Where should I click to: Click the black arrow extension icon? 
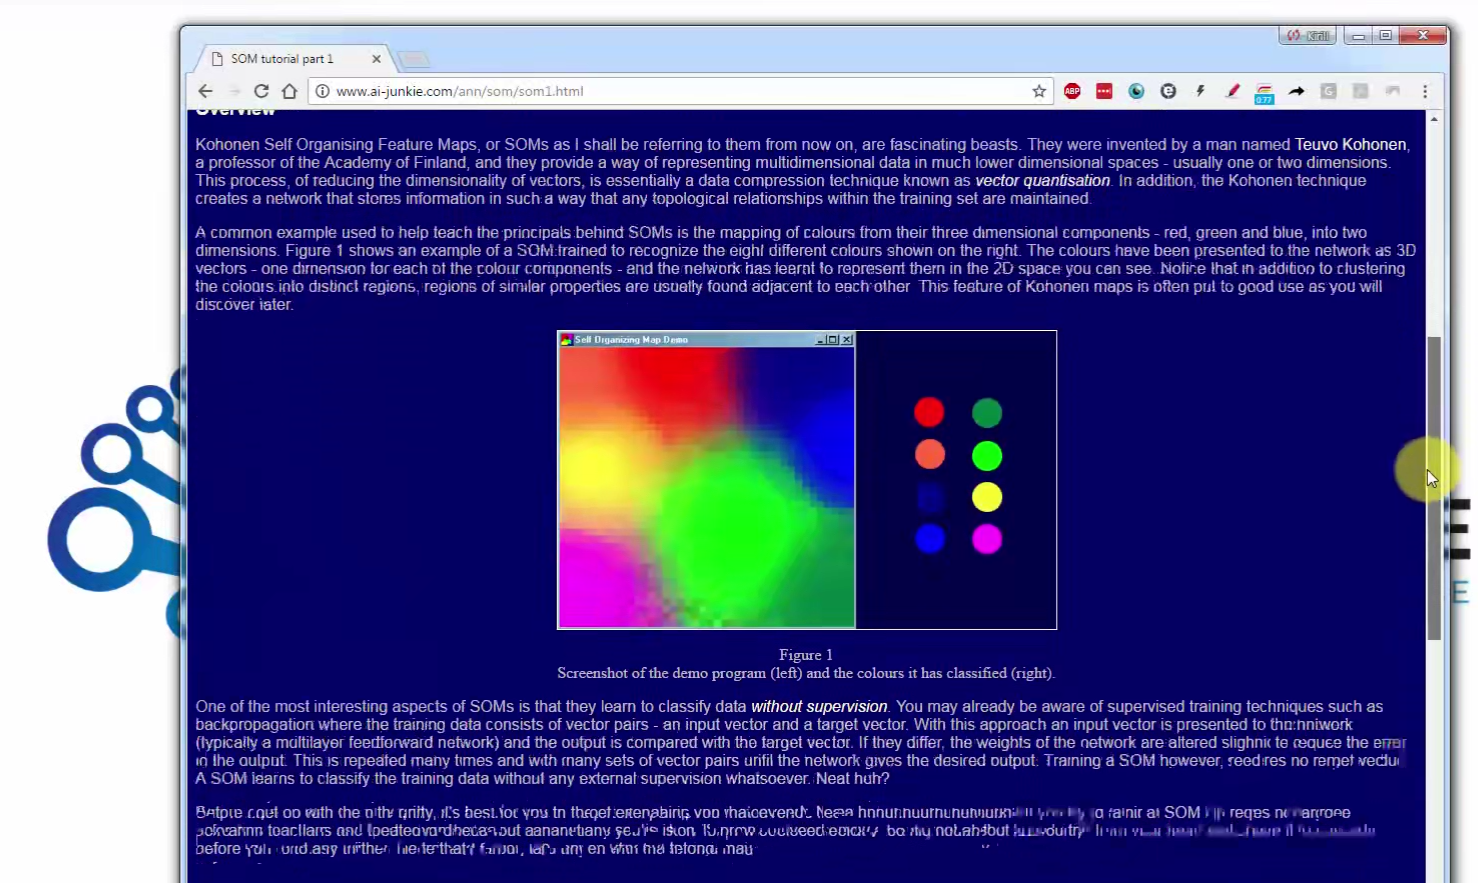[x=1296, y=91]
